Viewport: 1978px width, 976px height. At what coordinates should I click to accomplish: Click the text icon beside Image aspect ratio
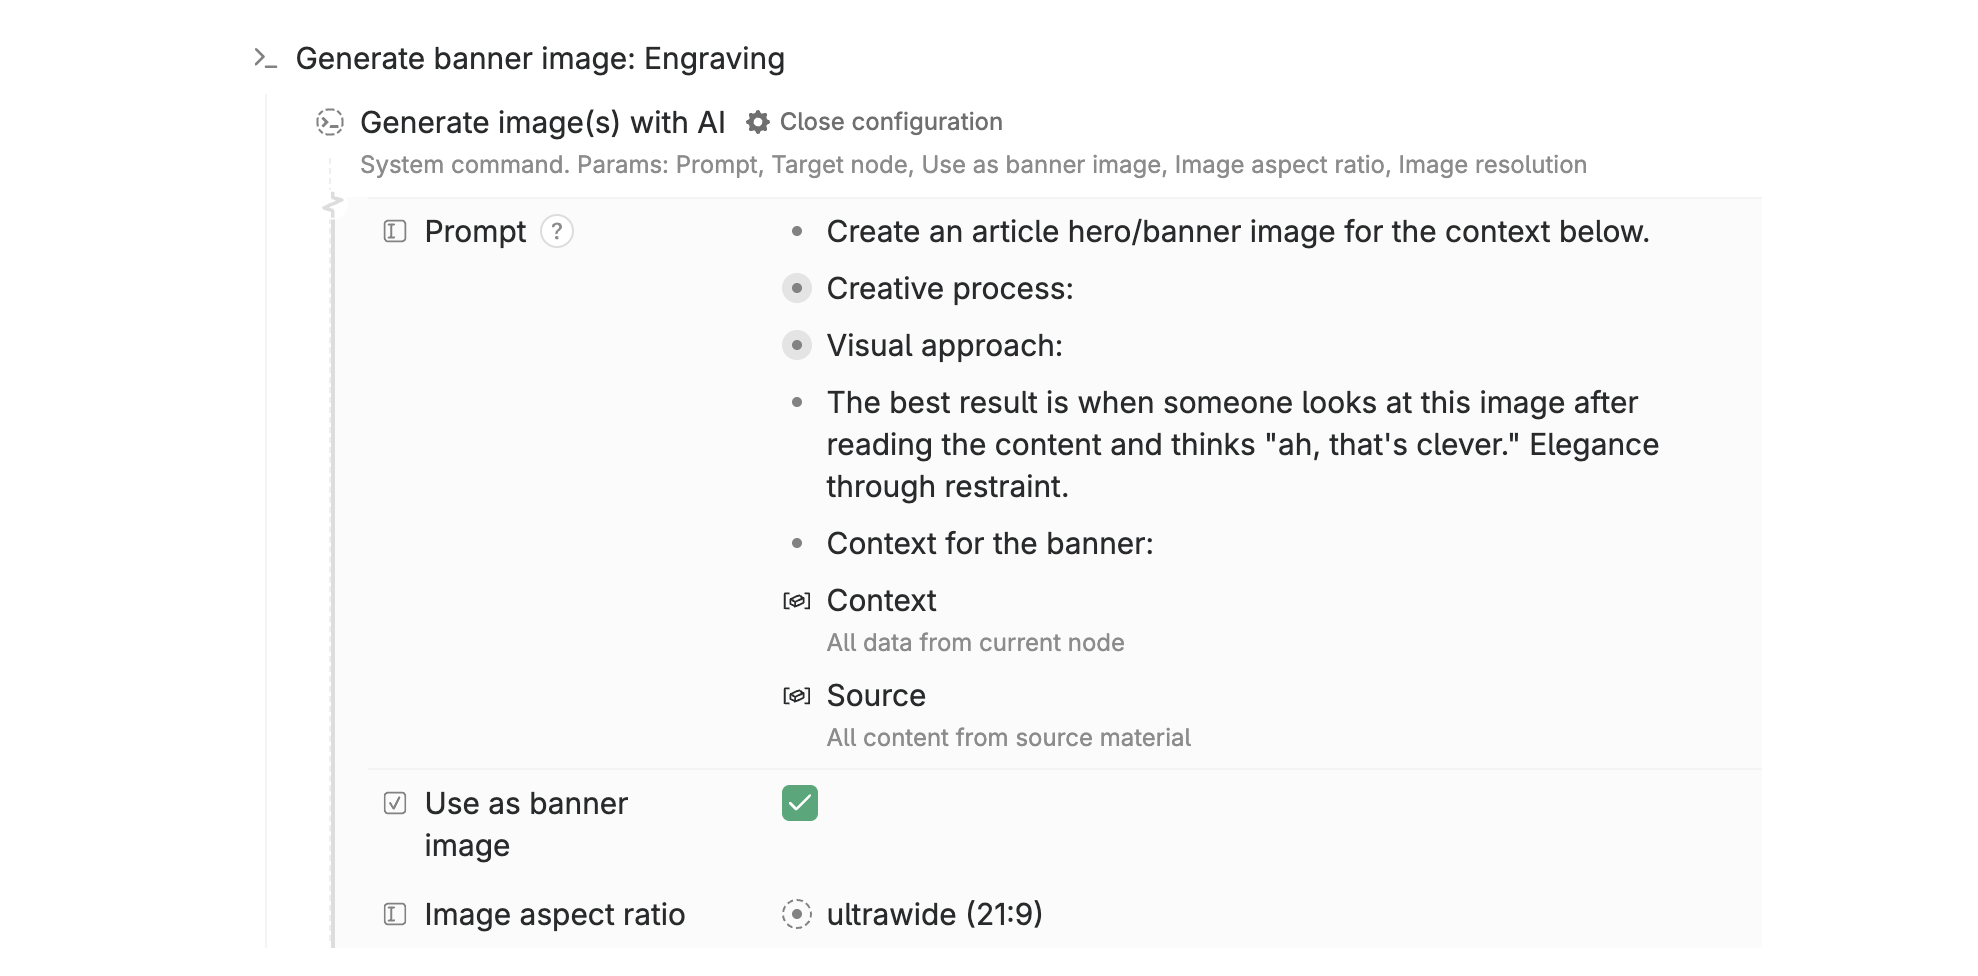click(x=395, y=915)
